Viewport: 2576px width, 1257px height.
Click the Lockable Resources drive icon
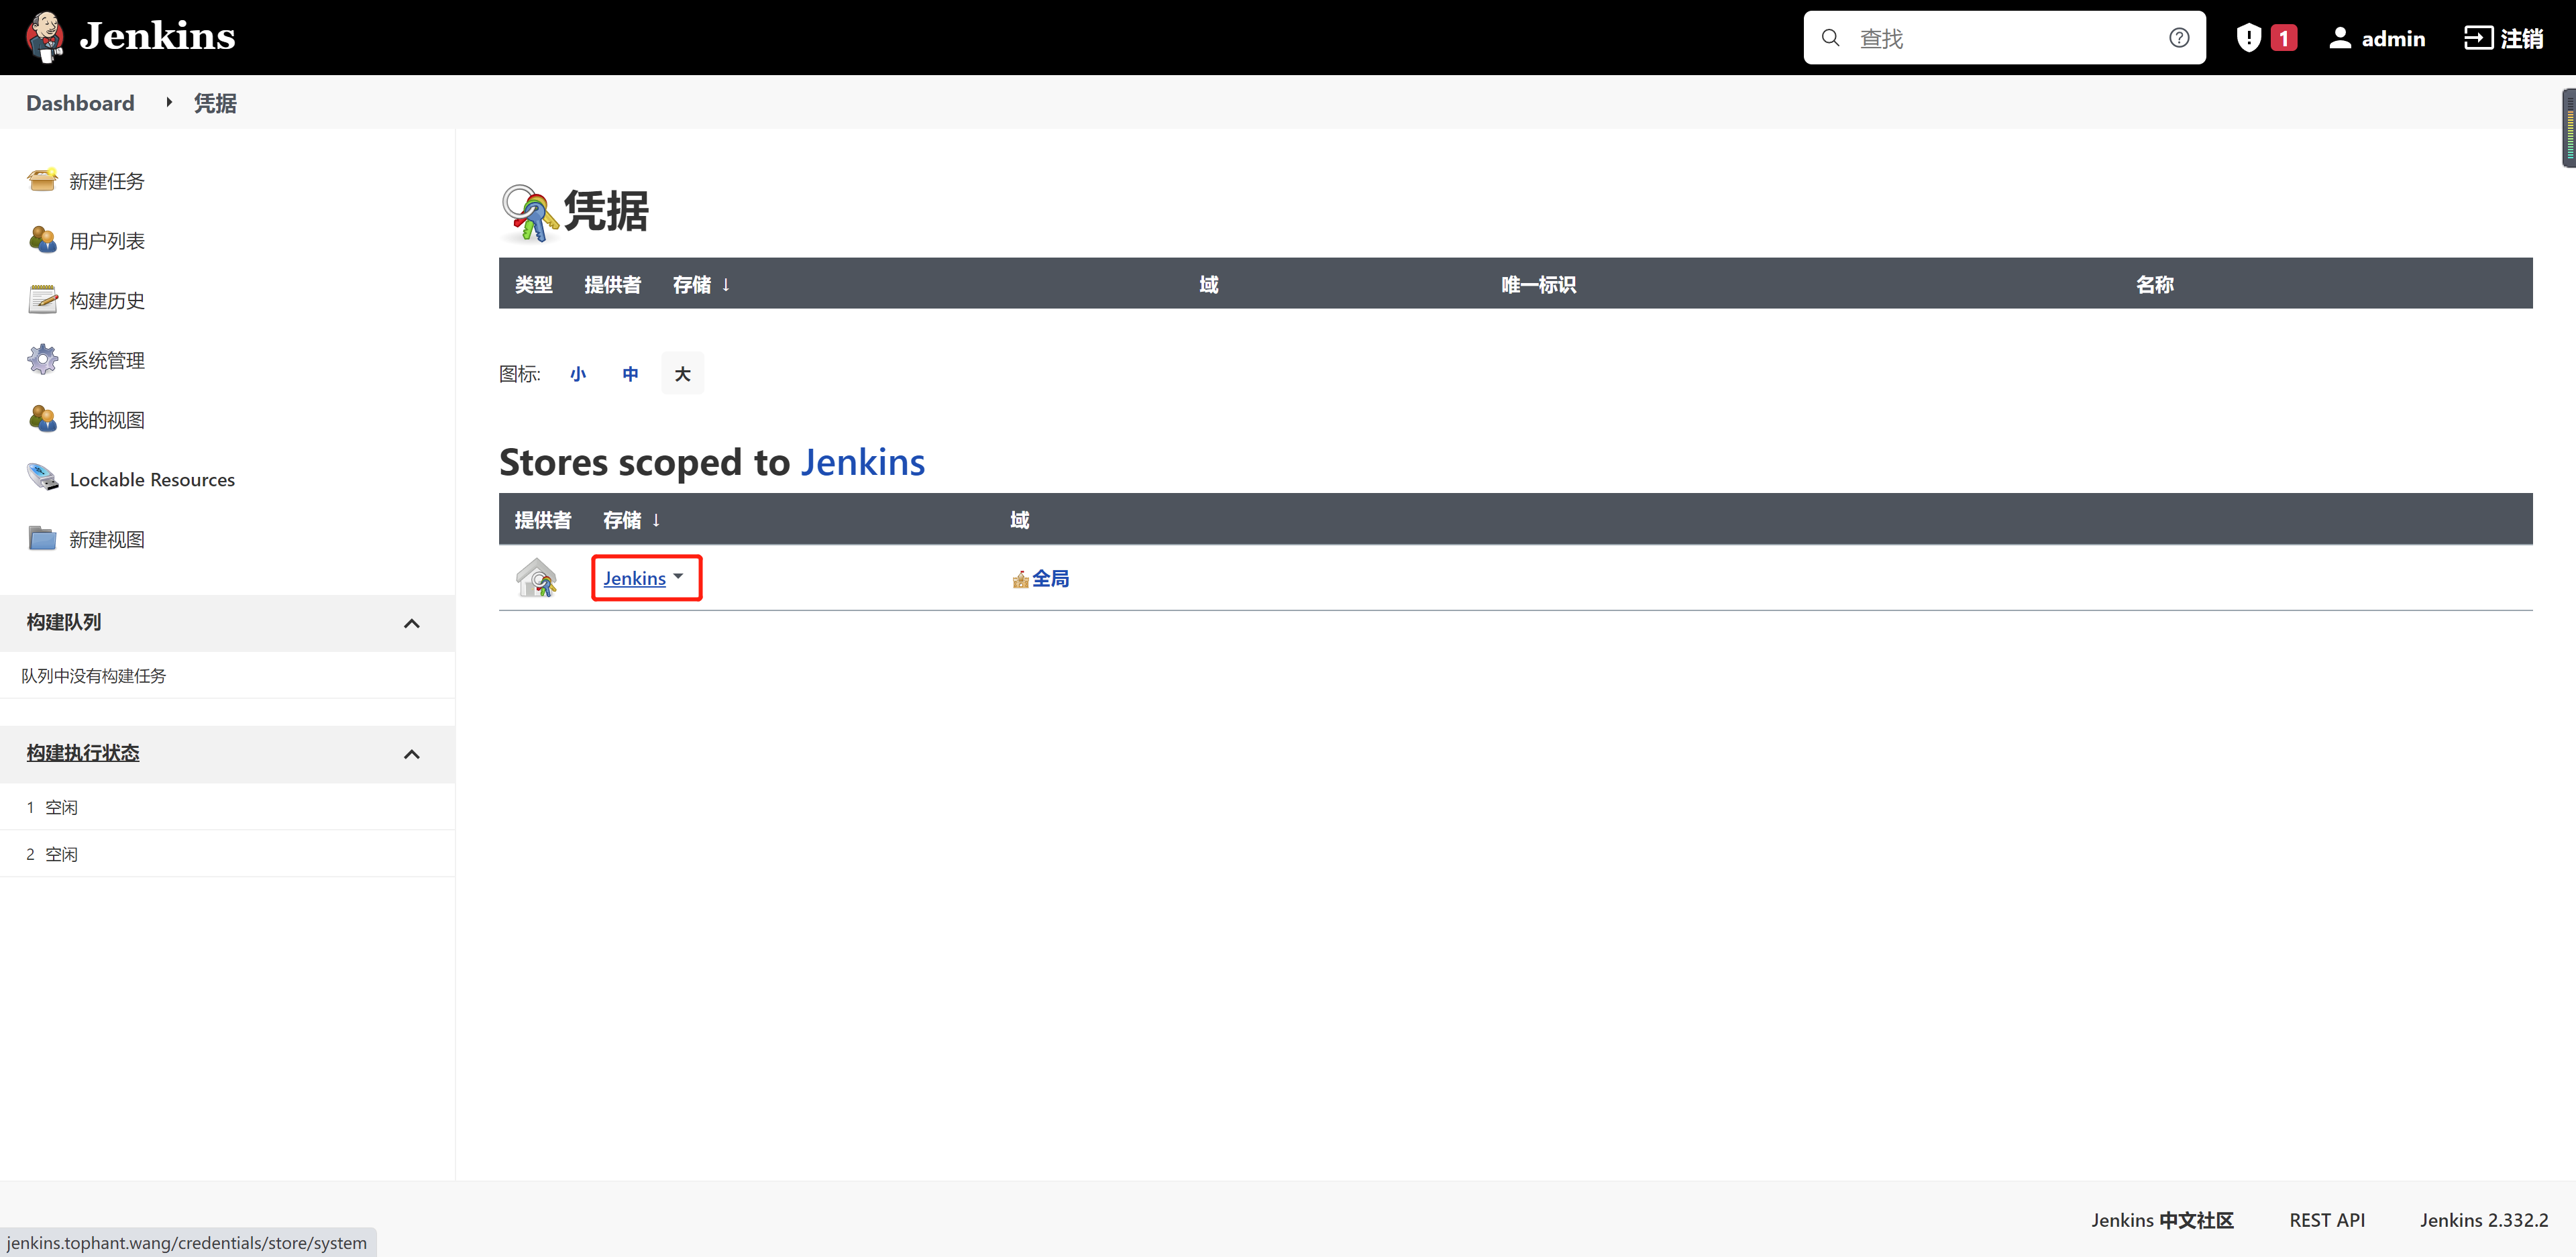point(42,478)
